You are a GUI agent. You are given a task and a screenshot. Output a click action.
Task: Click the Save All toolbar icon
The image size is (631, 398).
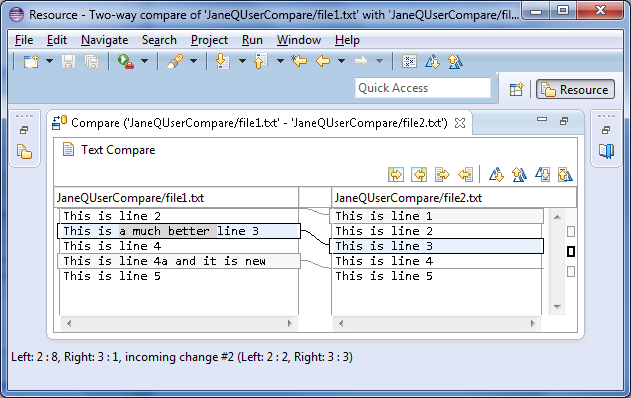click(92, 62)
